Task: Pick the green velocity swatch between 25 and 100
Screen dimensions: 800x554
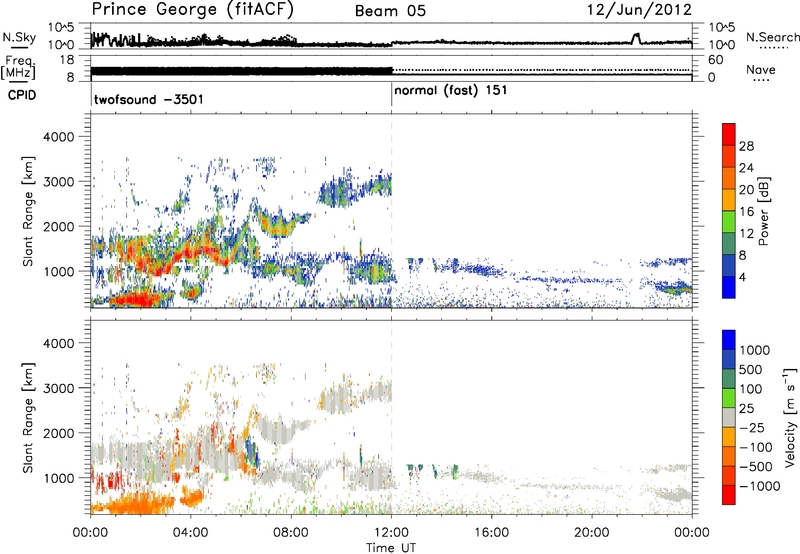Action: [x=729, y=398]
